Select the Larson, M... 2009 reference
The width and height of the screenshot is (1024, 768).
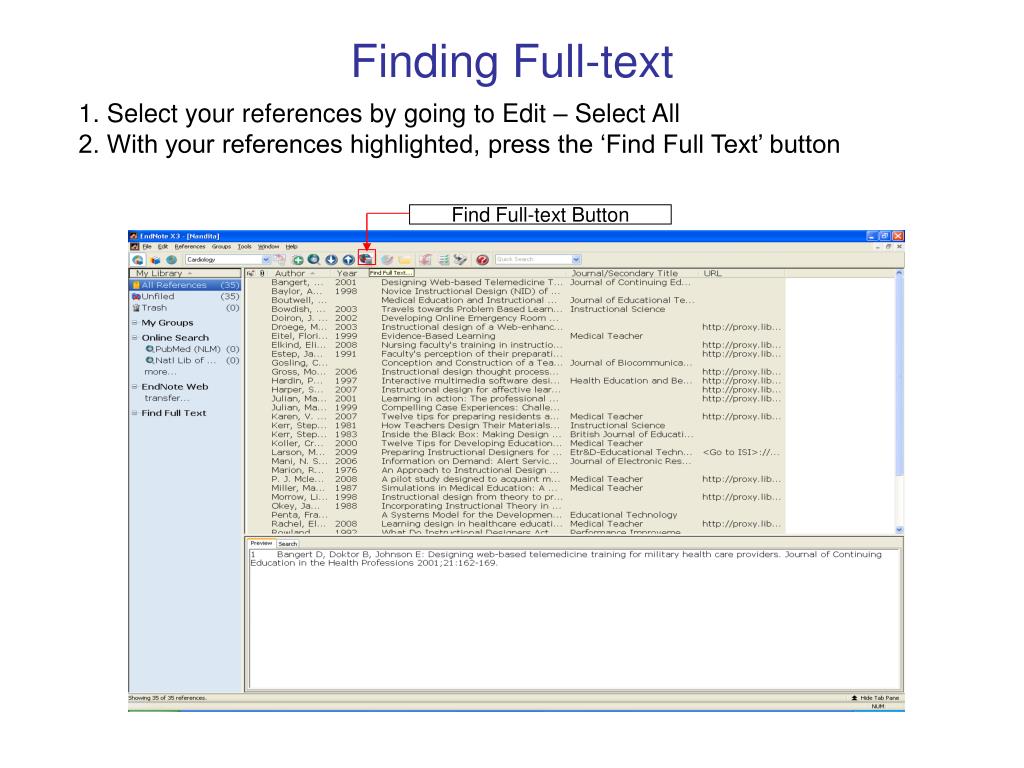[x=515, y=452]
